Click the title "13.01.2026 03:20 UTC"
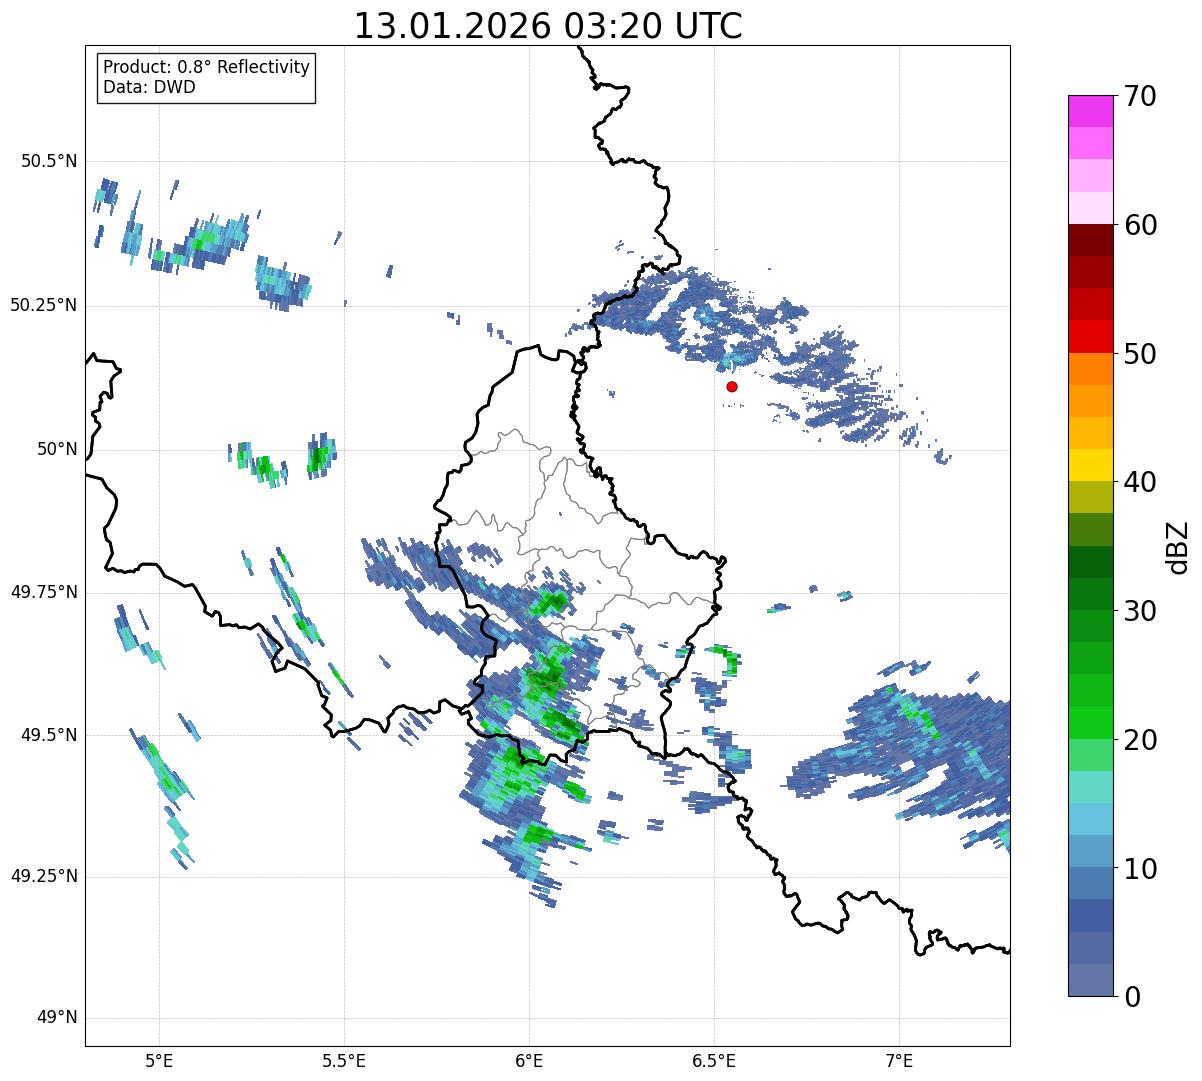1202x1081 pixels. (548, 26)
